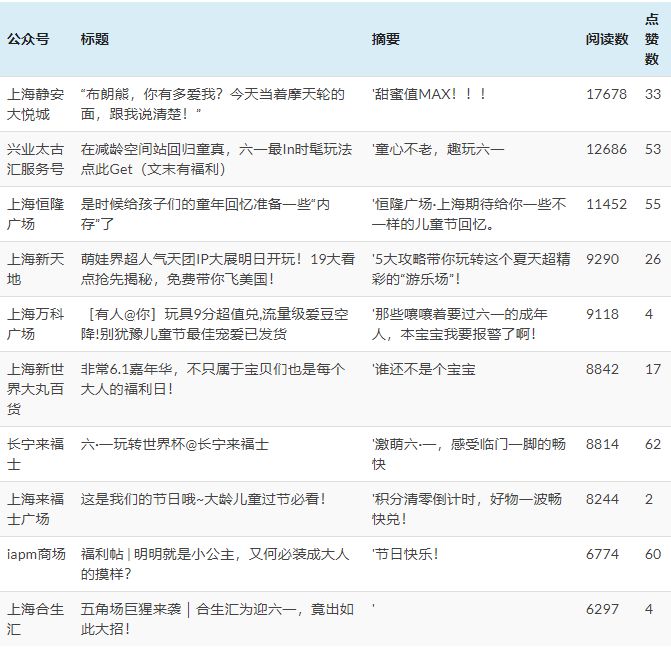Click read count 8244
This screenshot has height=647, width=671.
(x=603, y=499)
